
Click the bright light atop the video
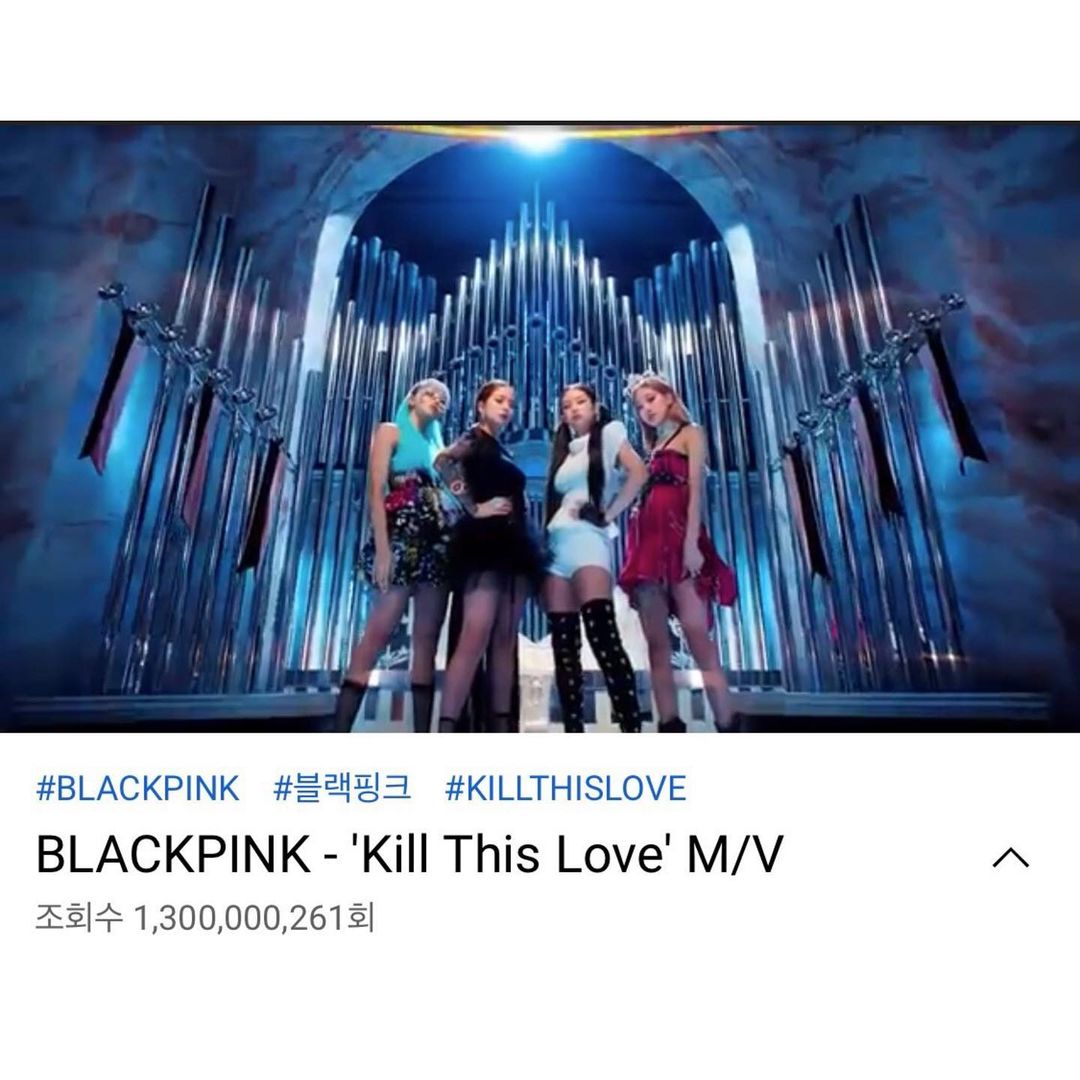point(538,138)
